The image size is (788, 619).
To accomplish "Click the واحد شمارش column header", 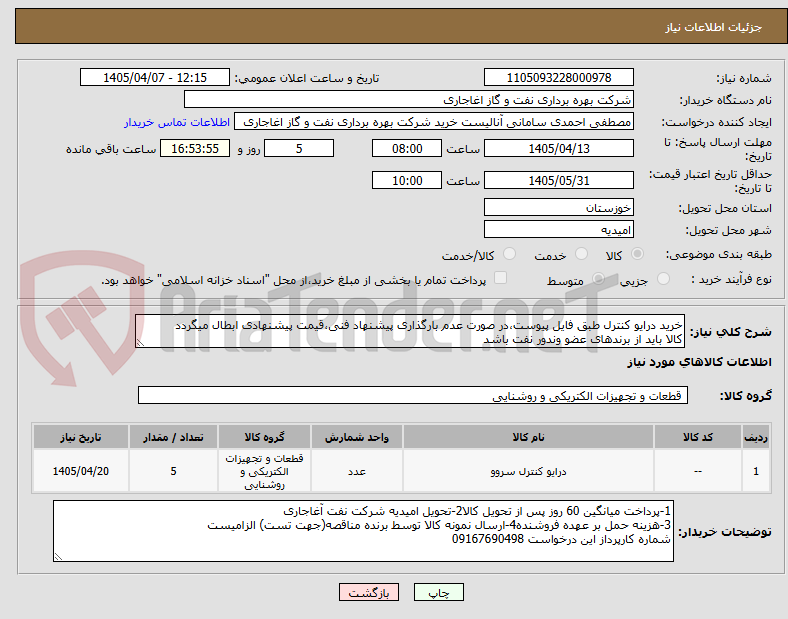I will pos(356,437).
